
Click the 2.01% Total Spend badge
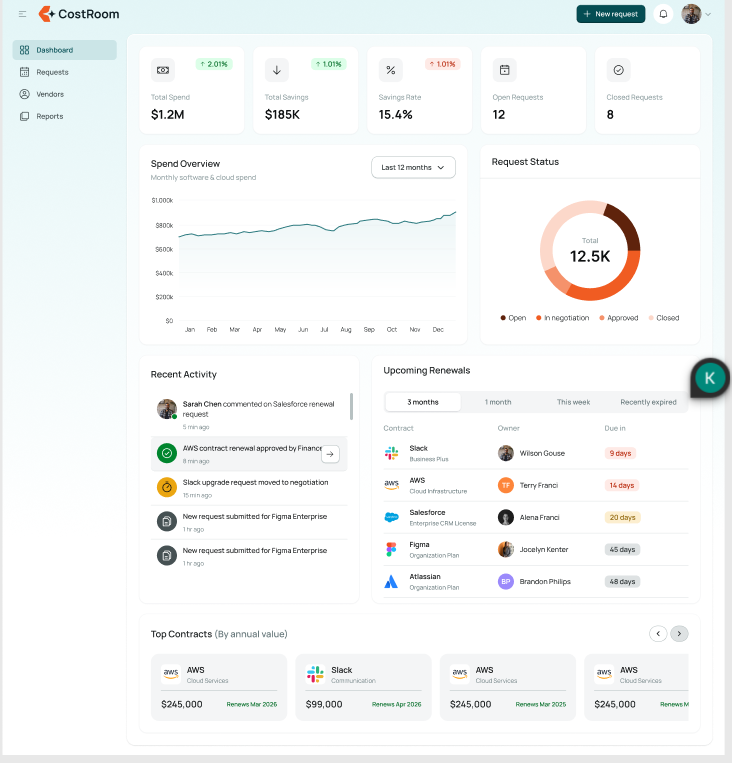click(x=214, y=64)
